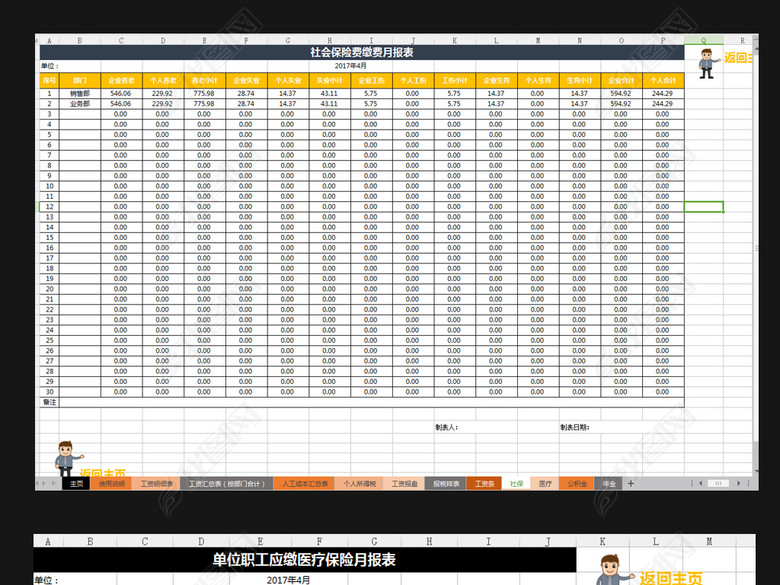The image size is (780, 585).
Task: Add a new sheet with plus icon
Action: click(630, 483)
